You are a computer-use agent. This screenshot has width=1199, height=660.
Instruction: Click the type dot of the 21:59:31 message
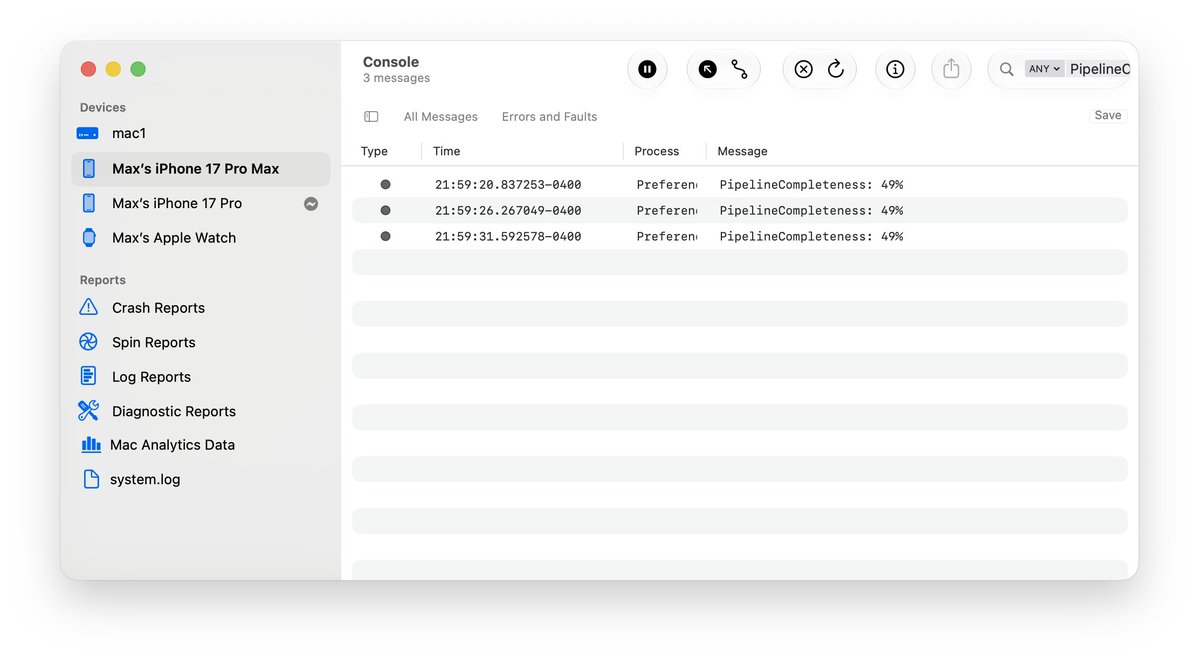pos(385,236)
